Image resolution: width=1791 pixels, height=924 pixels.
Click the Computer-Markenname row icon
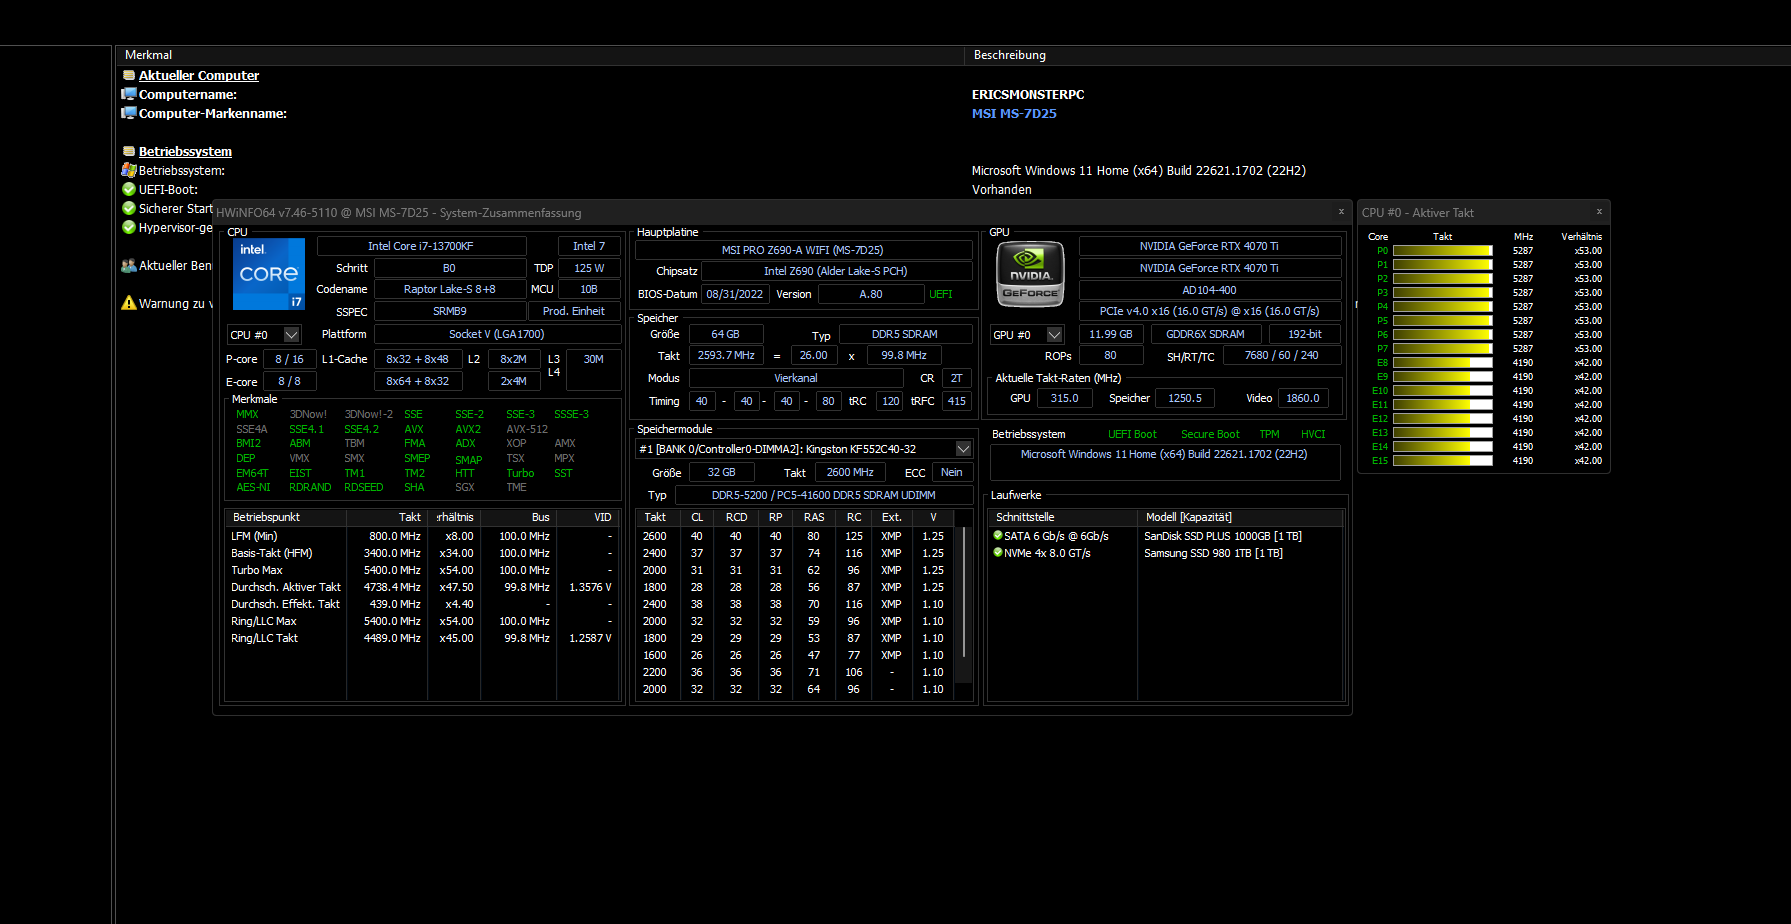129,113
